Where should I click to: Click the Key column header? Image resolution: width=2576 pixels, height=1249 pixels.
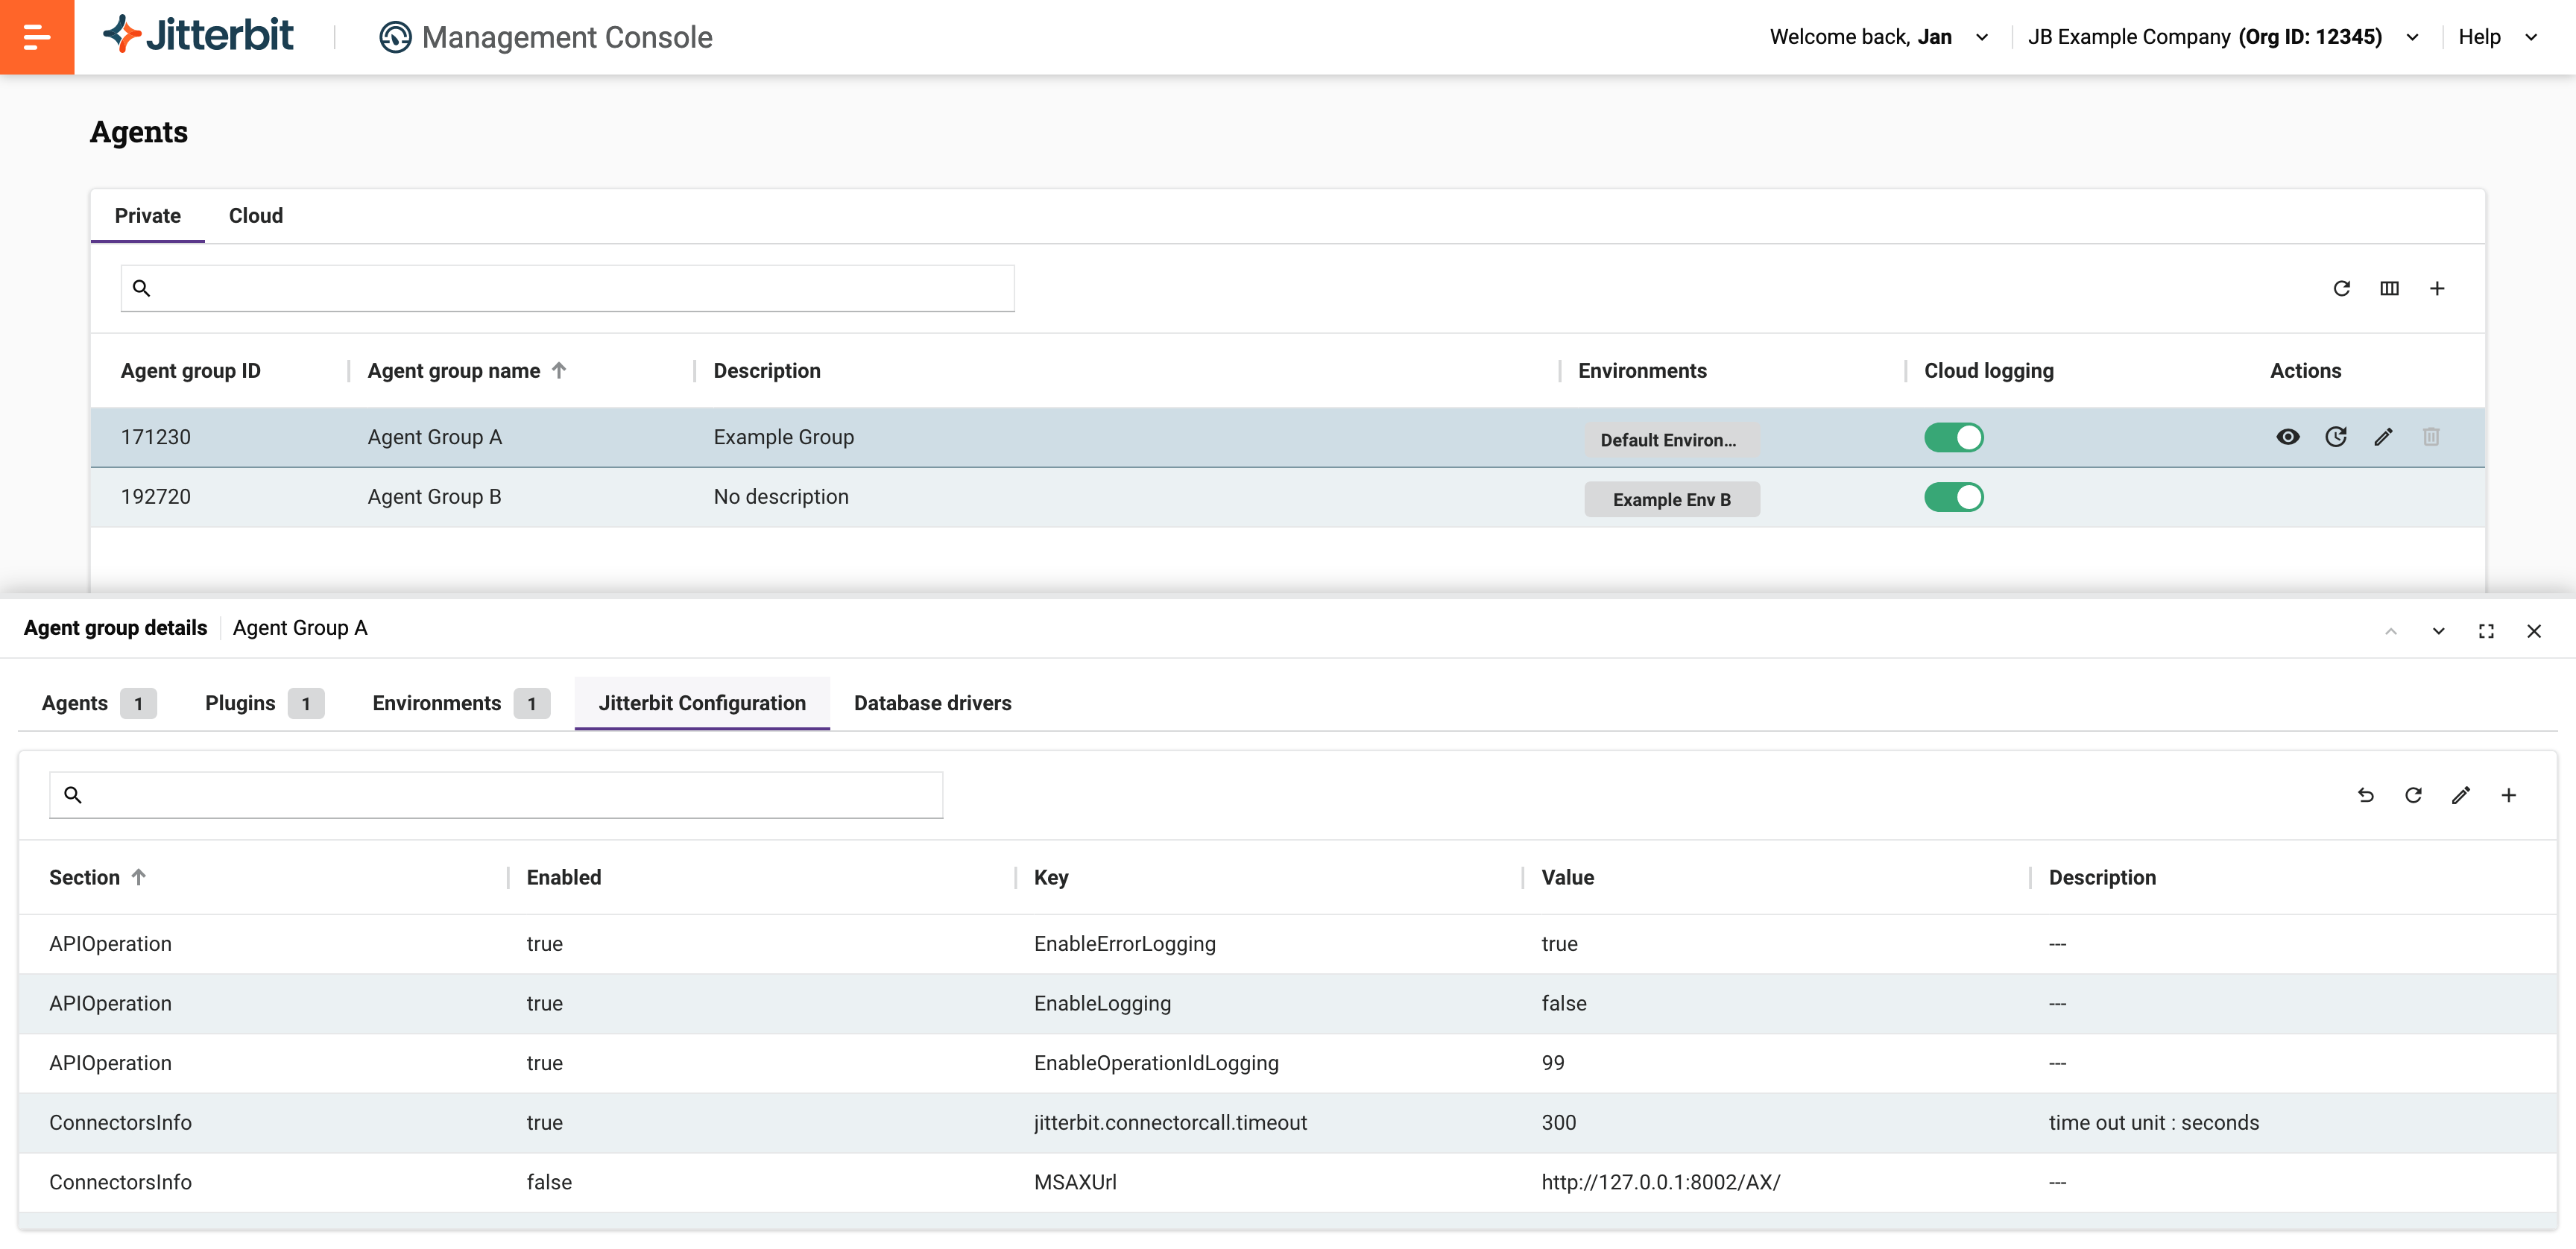(1051, 877)
